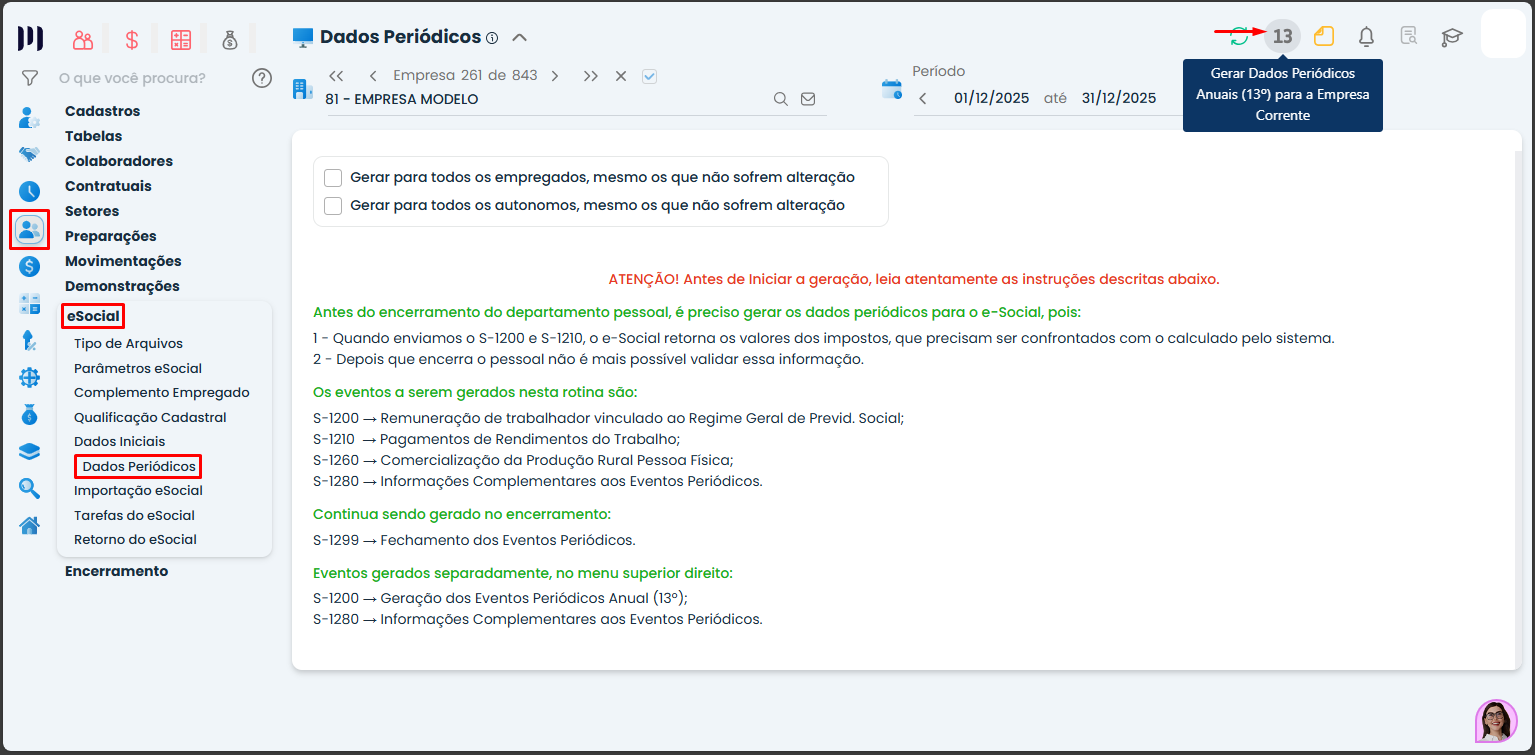The width and height of the screenshot is (1535, 755).
Task: Go to next company arrow
Action: (555, 76)
